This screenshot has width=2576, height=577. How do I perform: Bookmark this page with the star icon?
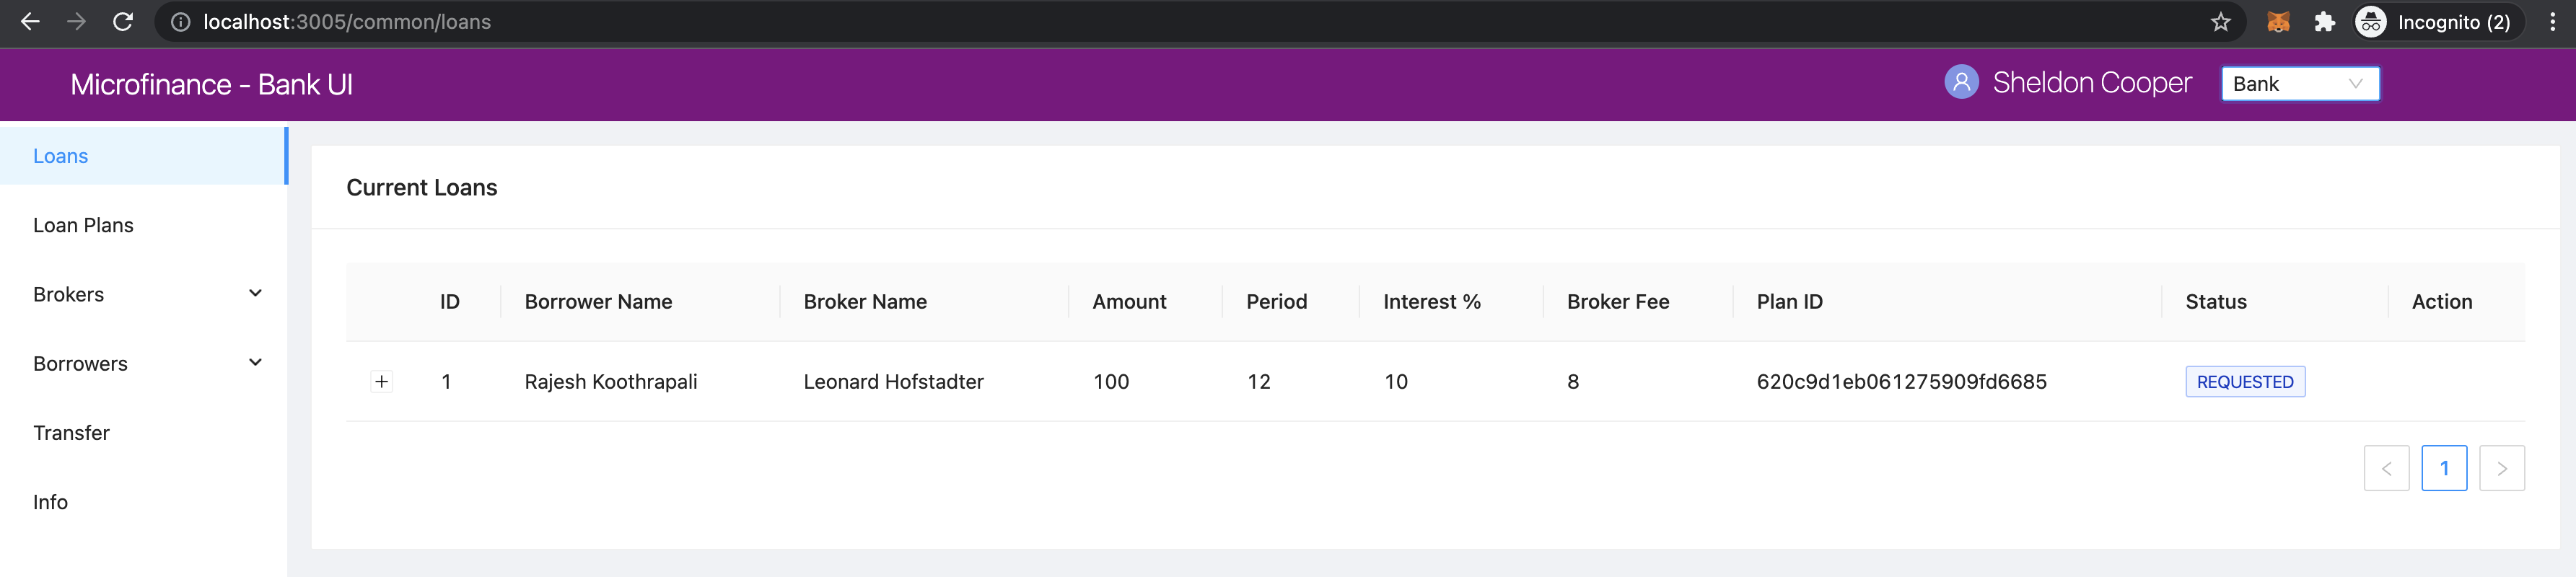(2220, 22)
